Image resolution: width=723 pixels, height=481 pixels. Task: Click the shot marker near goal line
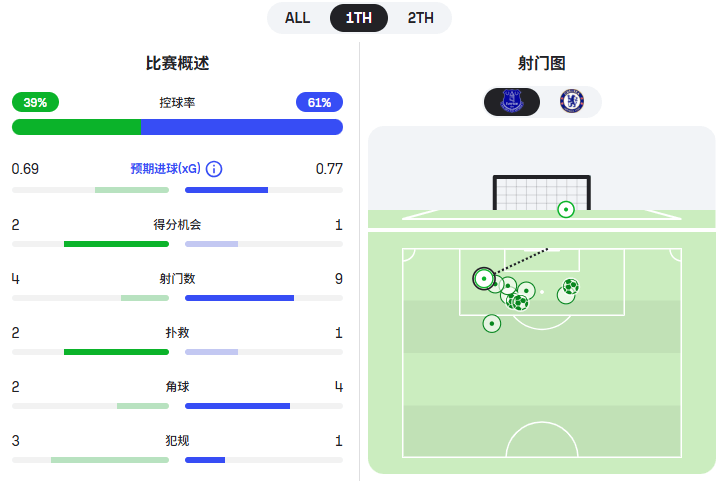coord(566,209)
